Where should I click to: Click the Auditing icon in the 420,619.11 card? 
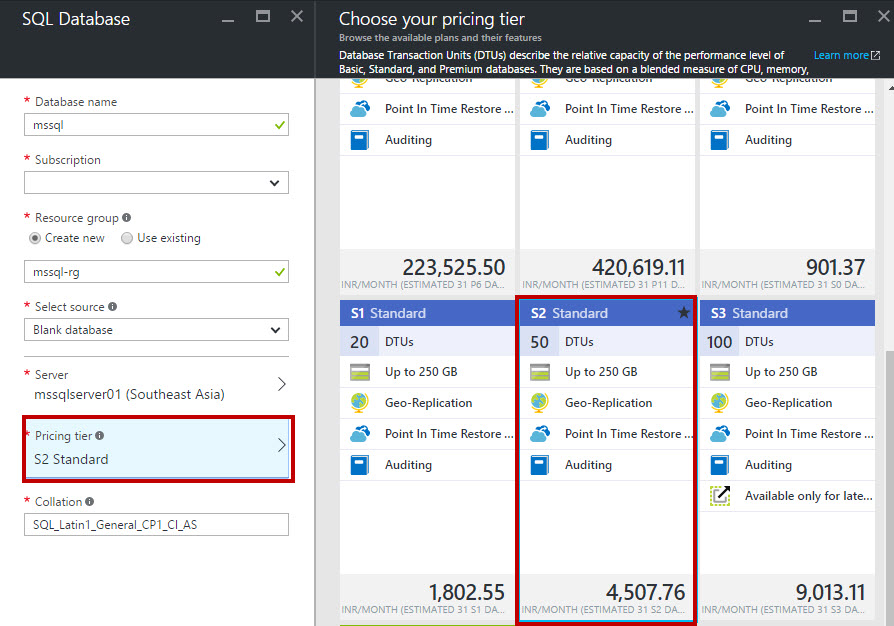(x=540, y=140)
